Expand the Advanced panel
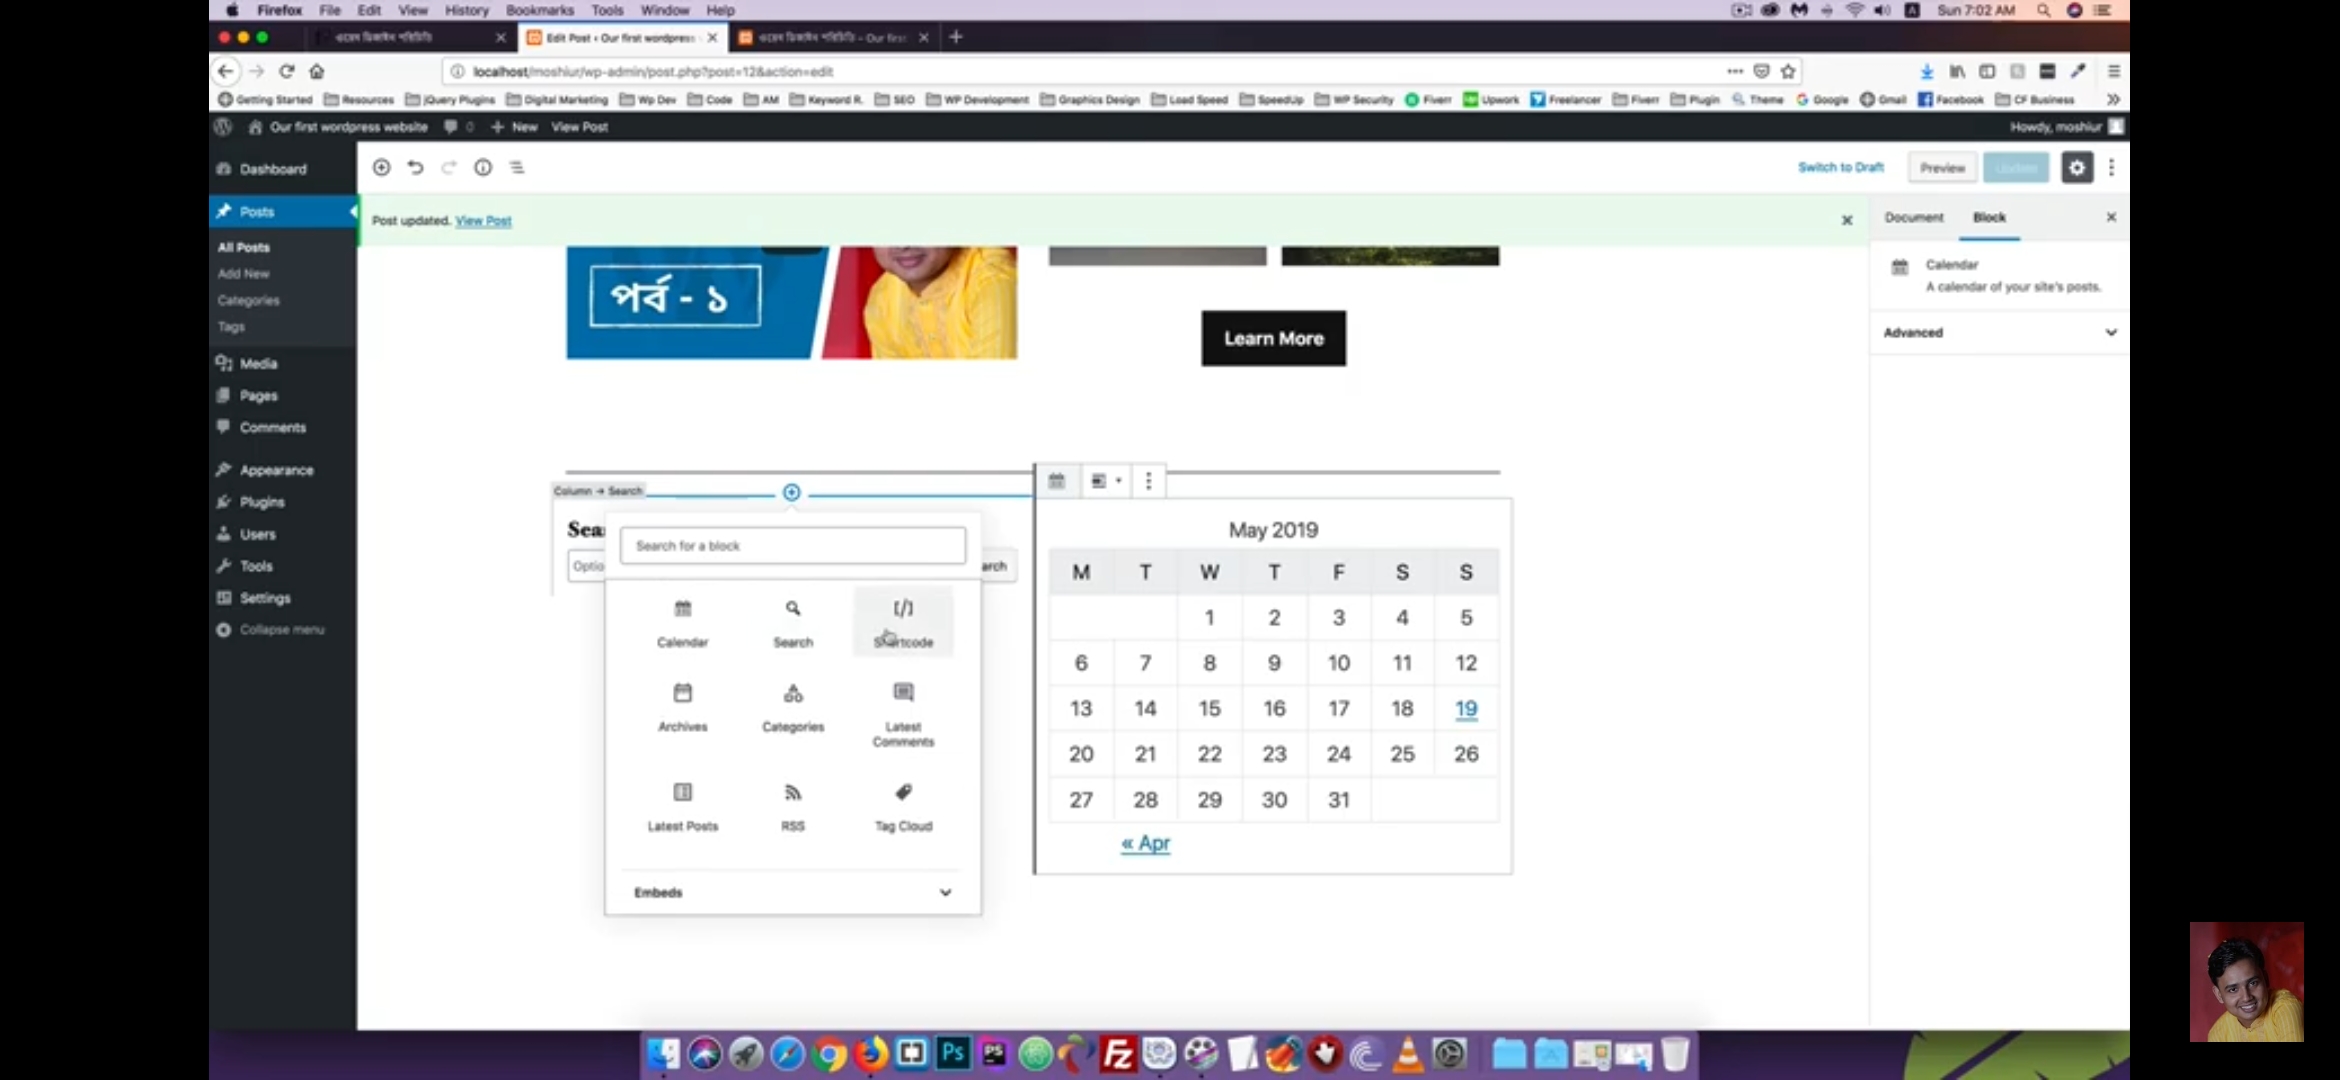 click(x=1999, y=332)
